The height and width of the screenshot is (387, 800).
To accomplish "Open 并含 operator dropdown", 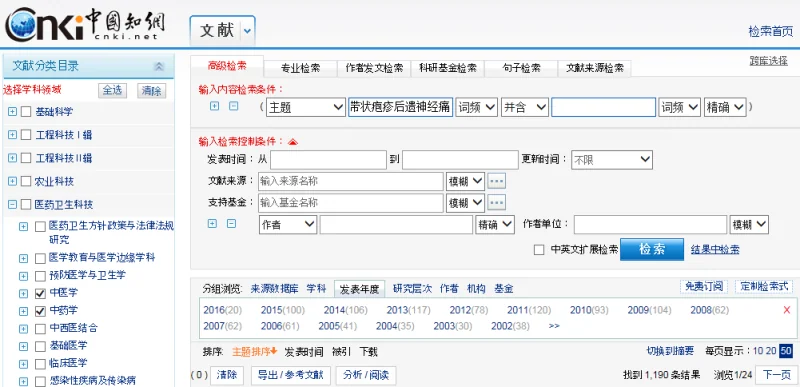I will (524, 108).
